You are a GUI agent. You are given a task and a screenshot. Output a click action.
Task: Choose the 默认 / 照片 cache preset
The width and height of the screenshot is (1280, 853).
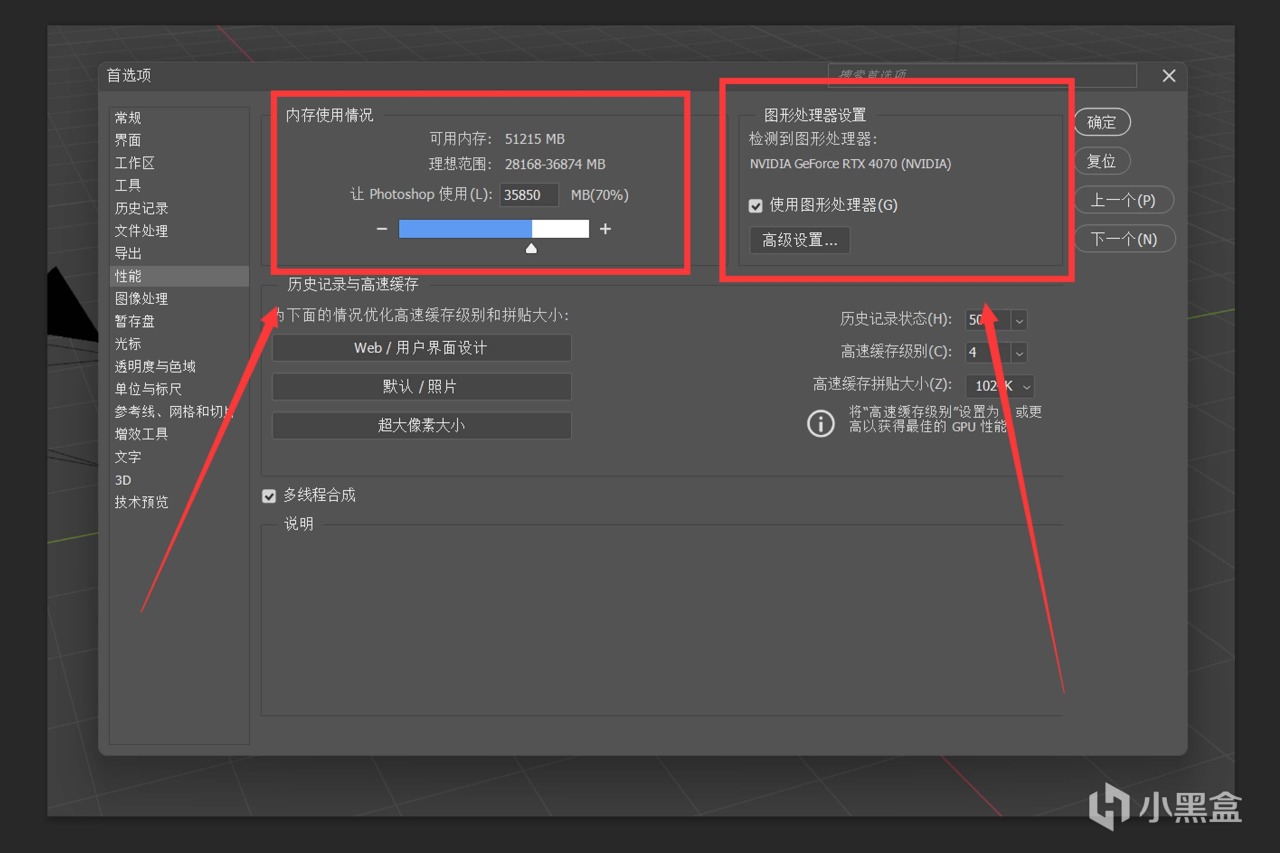pyautogui.click(x=421, y=386)
